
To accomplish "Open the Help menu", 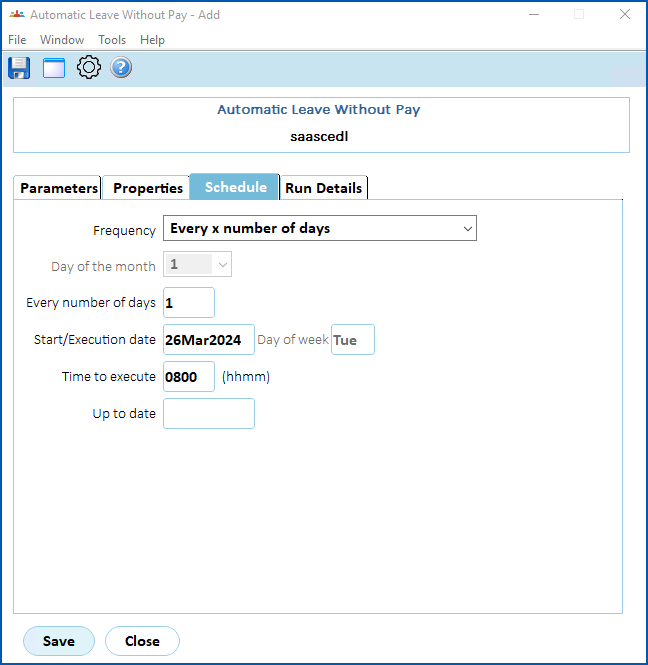I will pyautogui.click(x=152, y=40).
